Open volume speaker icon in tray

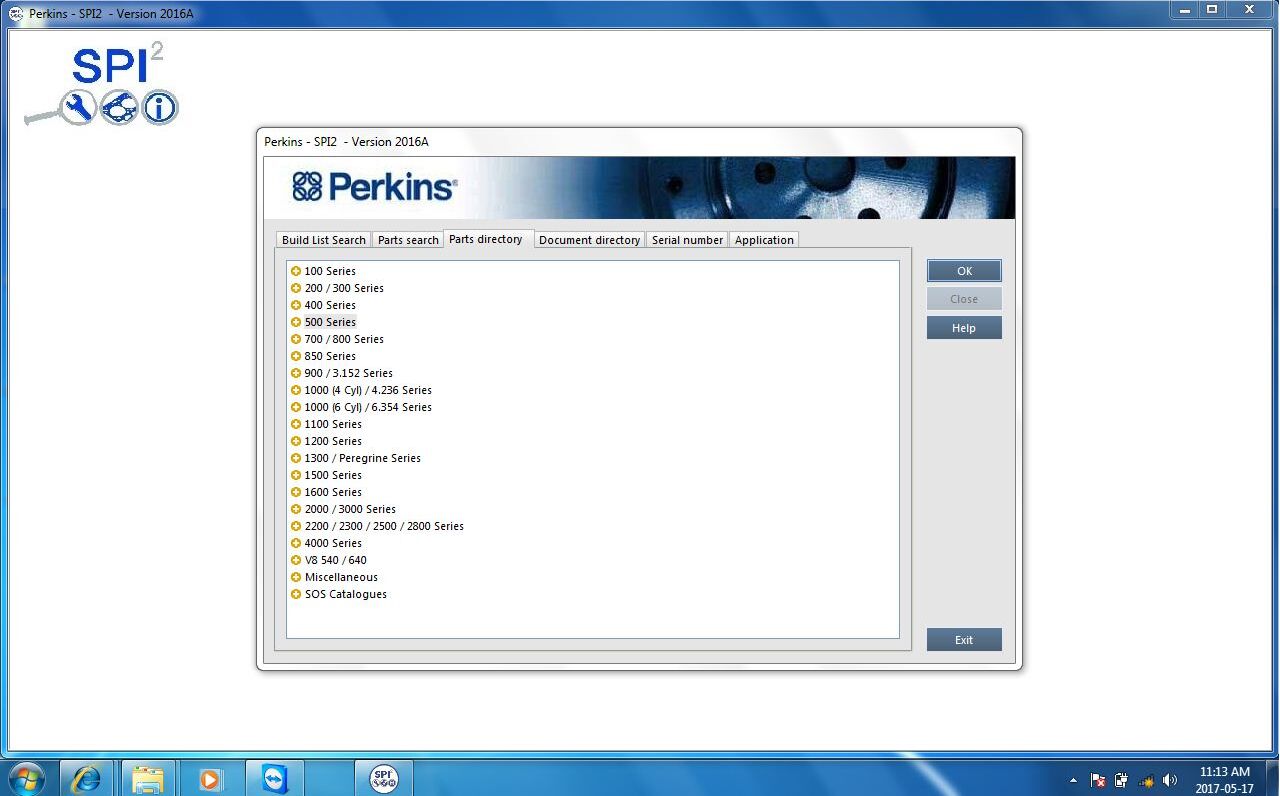pos(1170,780)
